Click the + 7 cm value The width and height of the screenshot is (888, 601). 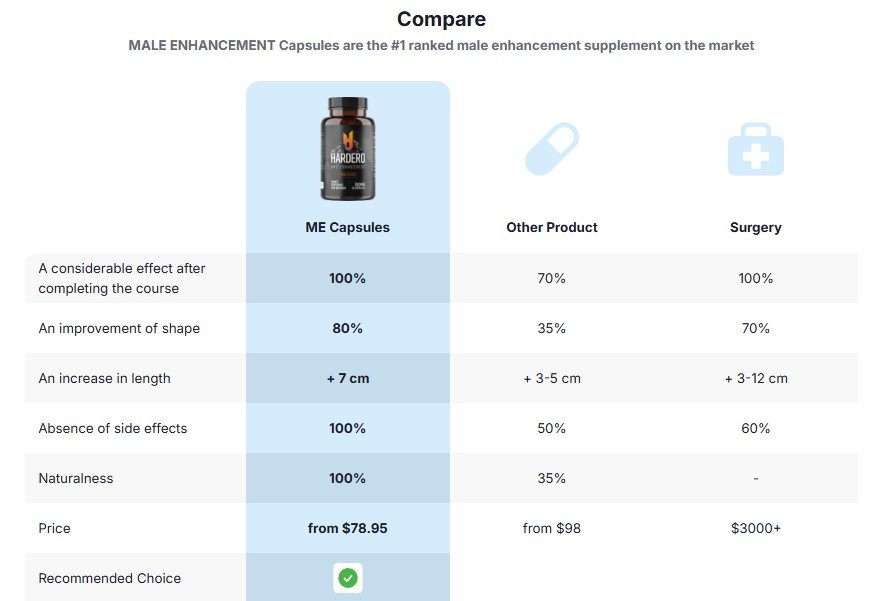click(348, 378)
